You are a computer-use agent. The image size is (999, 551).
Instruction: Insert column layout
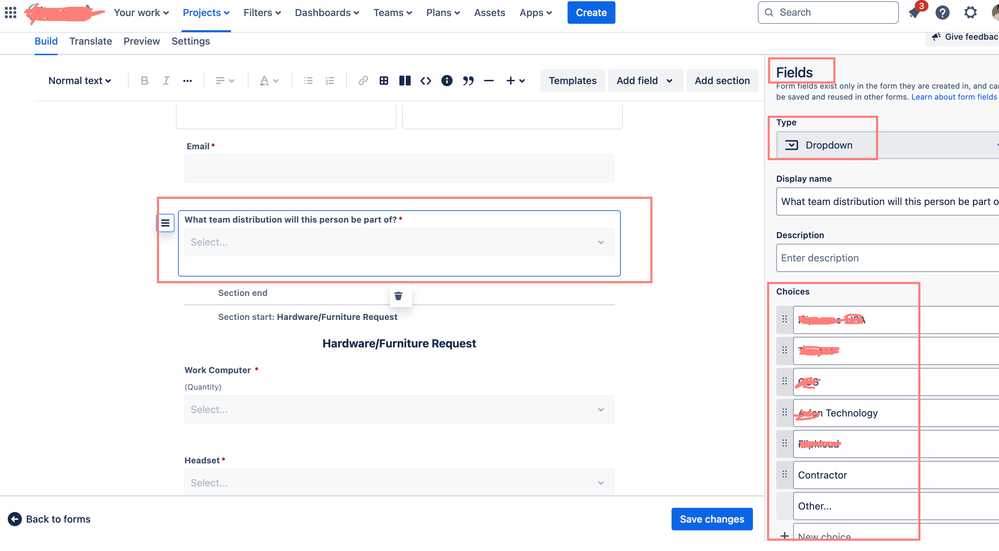405,81
